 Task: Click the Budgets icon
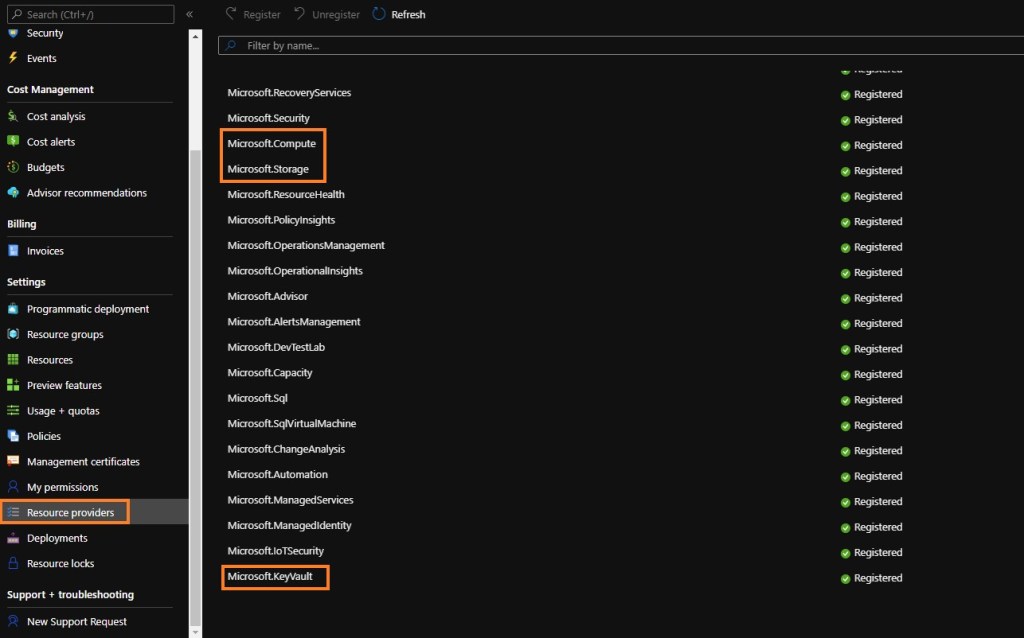(x=13, y=167)
